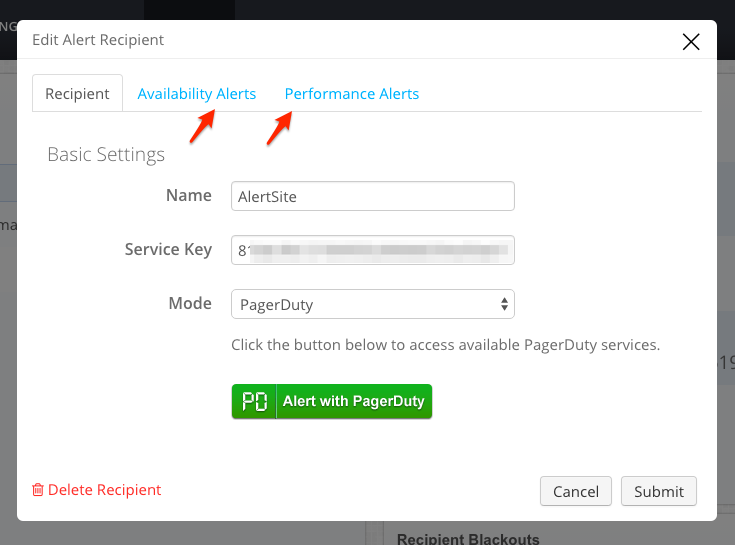This screenshot has height=545, width=735.
Task: Cancel editing the recipient
Action: [576, 491]
